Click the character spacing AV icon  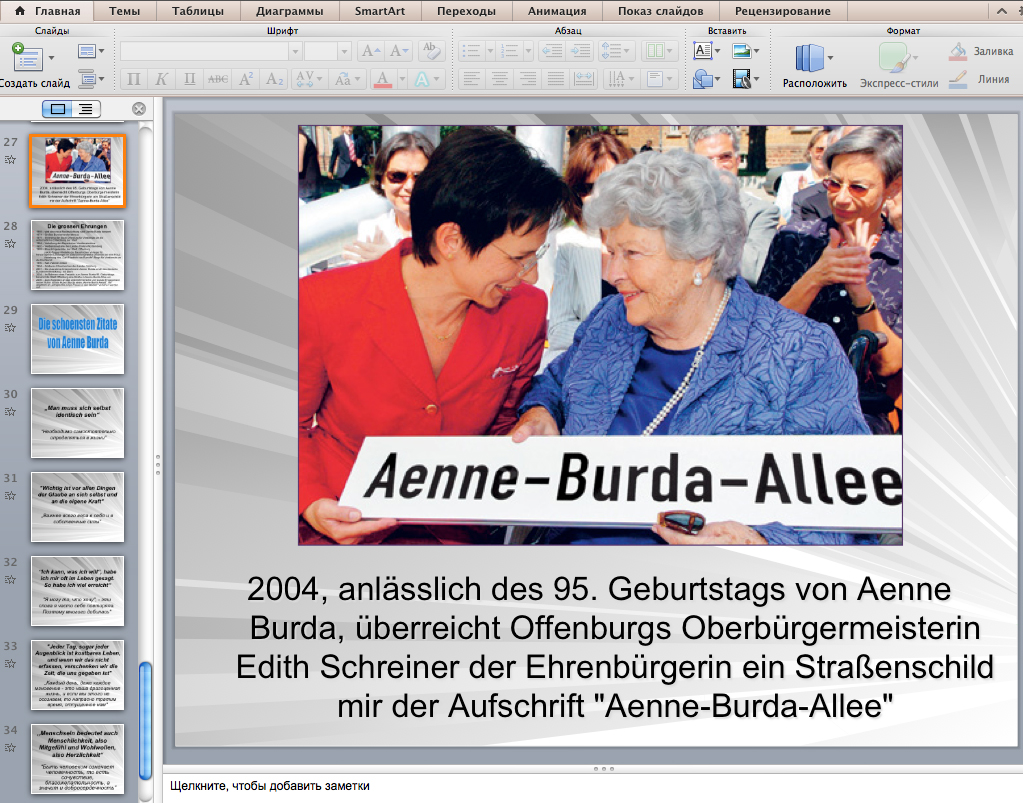[x=309, y=79]
